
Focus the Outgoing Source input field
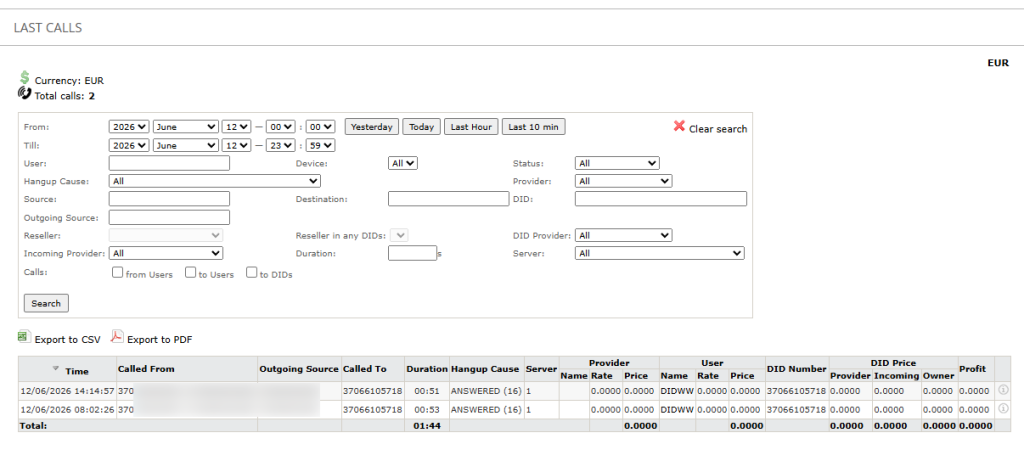[x=169, y=217]
